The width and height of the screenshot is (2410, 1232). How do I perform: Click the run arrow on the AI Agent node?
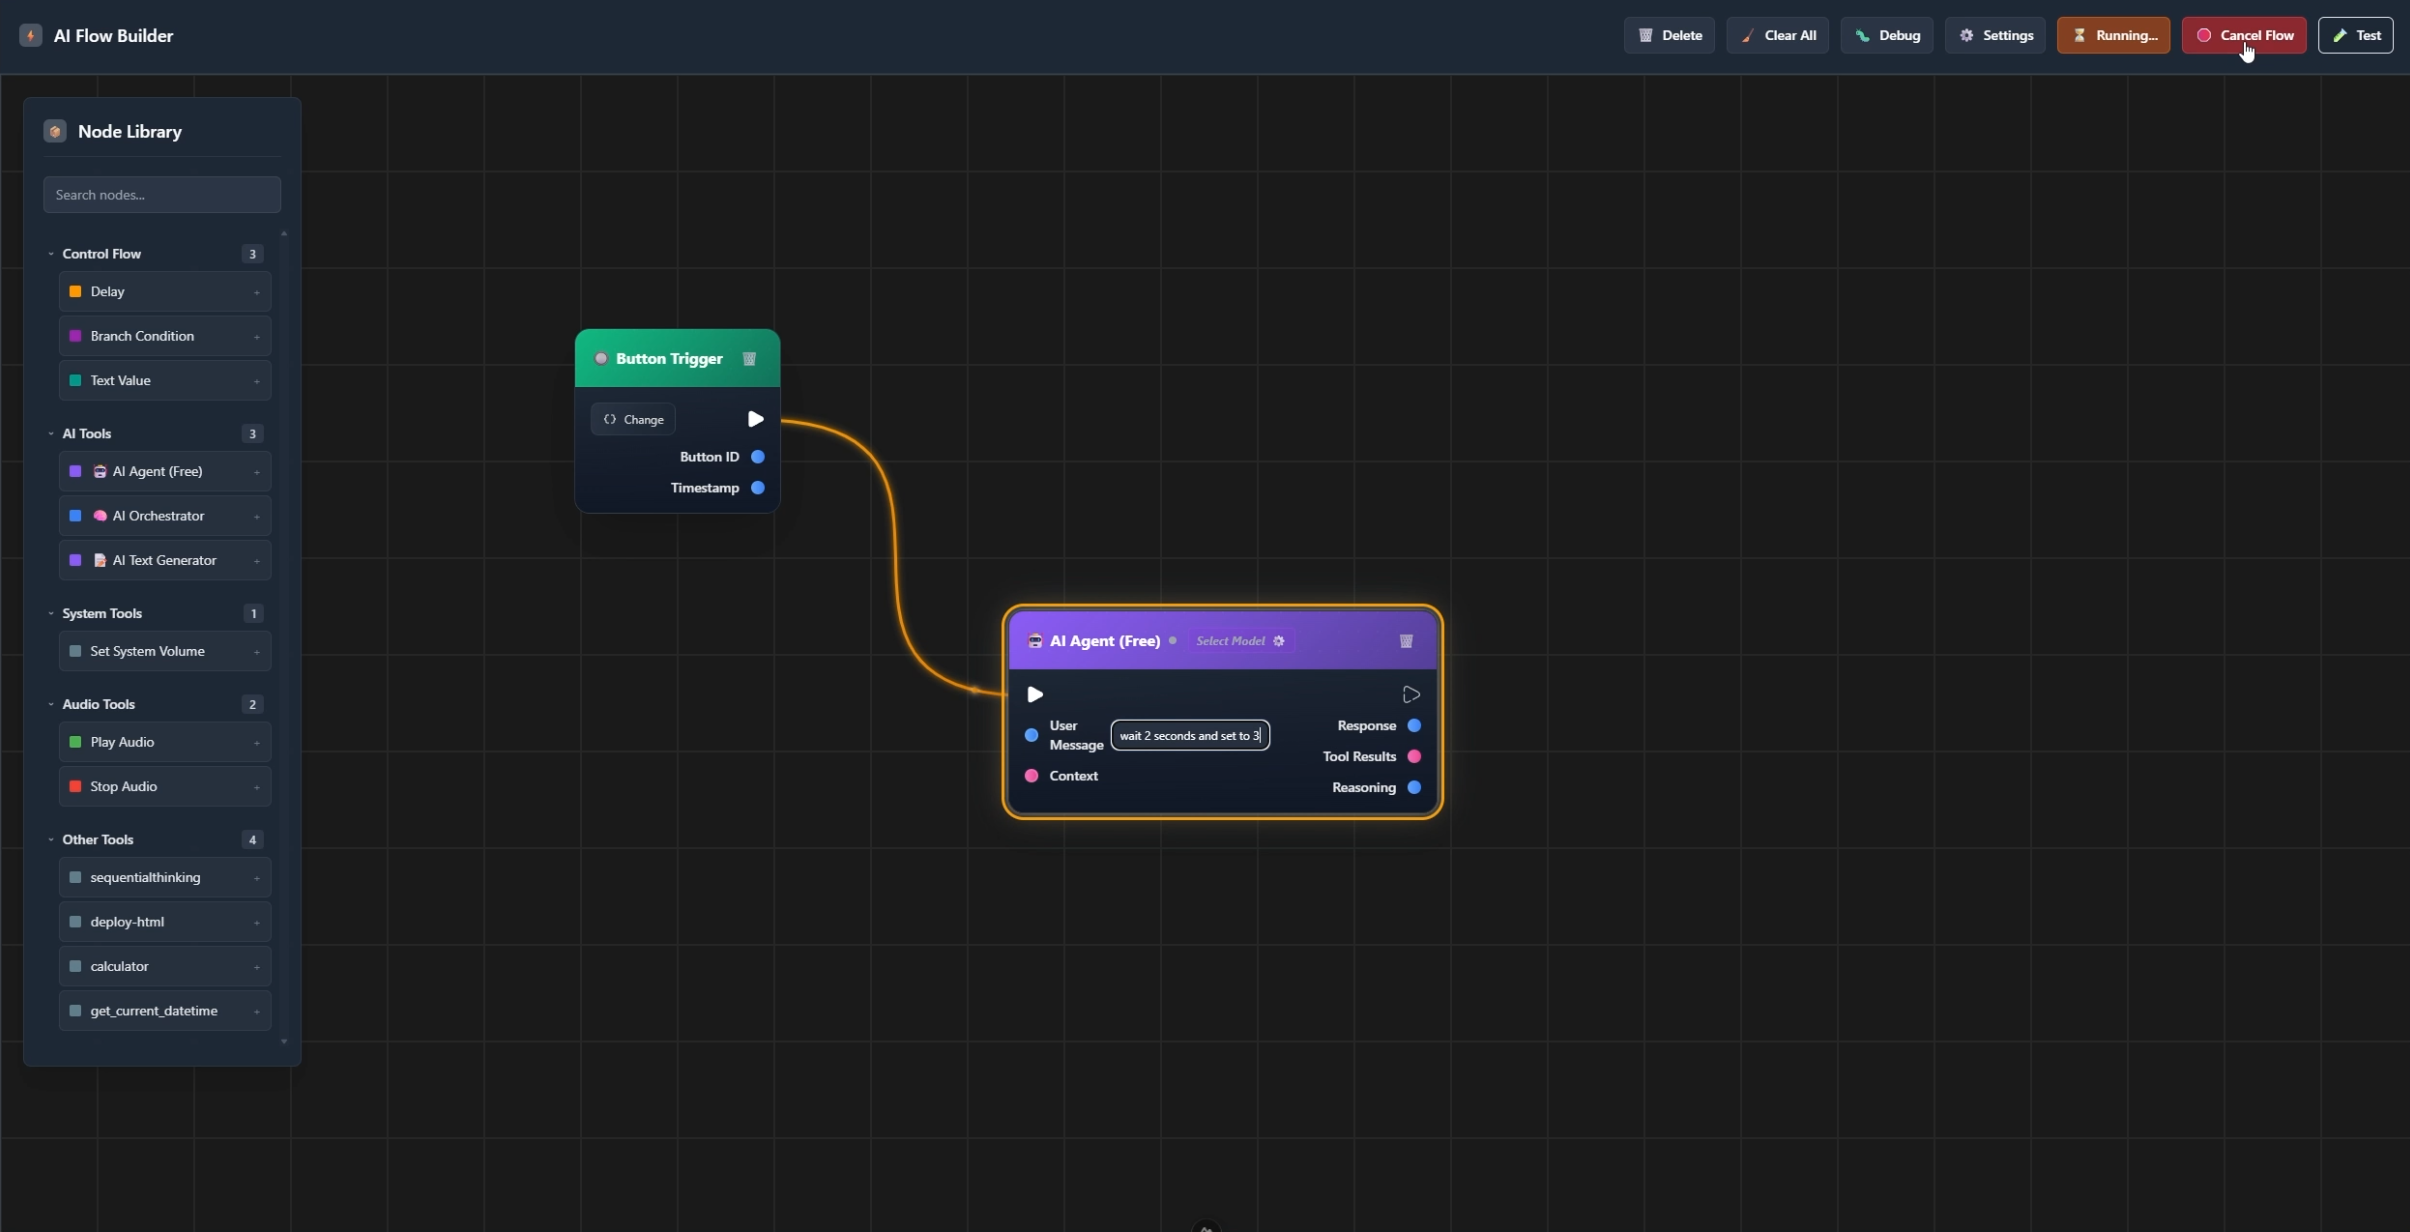pos(1410,694)
